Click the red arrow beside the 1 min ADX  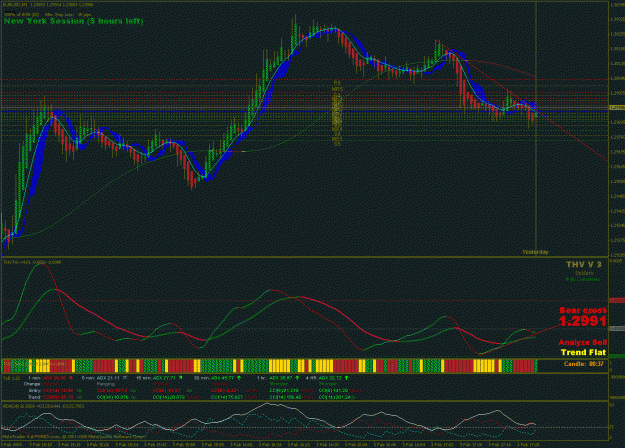71,377
